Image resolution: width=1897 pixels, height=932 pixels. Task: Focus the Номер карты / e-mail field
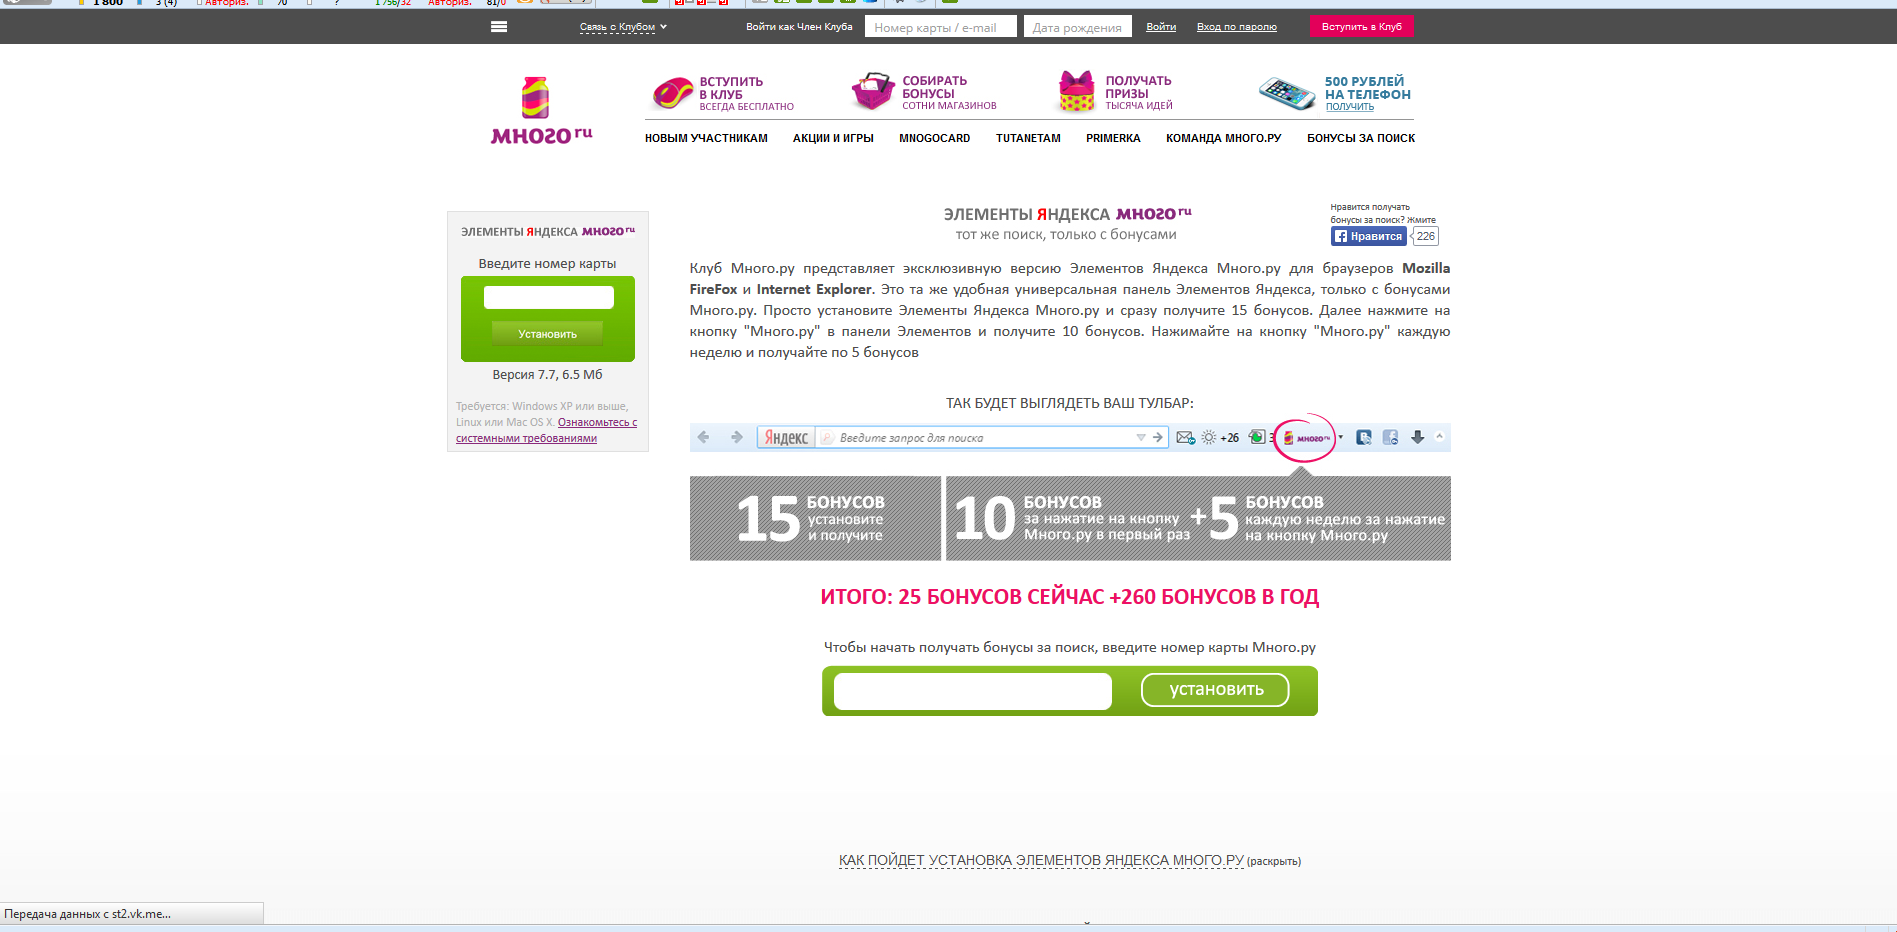[x=940, y=27]
